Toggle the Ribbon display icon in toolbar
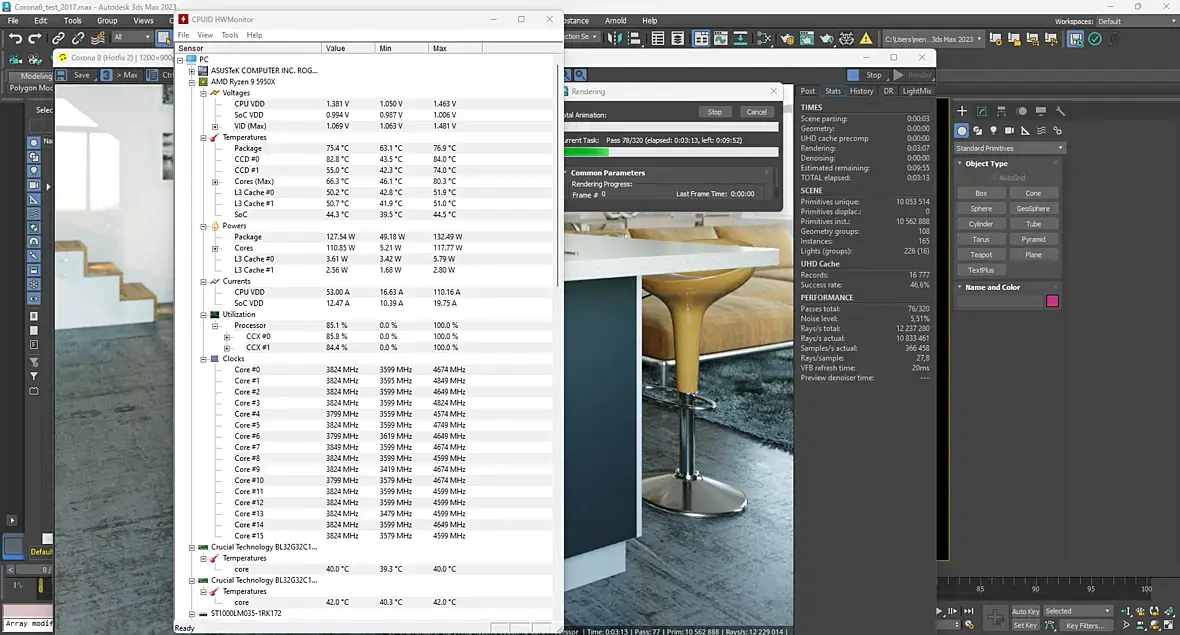This screenshot has width=1180, height=635. (x=701, y=38)
